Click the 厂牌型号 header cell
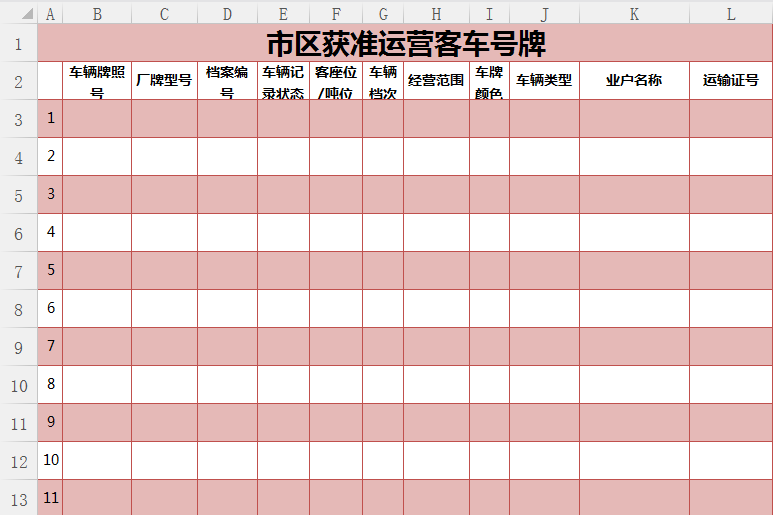Image resolution: width=773 pixels, height=515 pixels. pos(164,81)
